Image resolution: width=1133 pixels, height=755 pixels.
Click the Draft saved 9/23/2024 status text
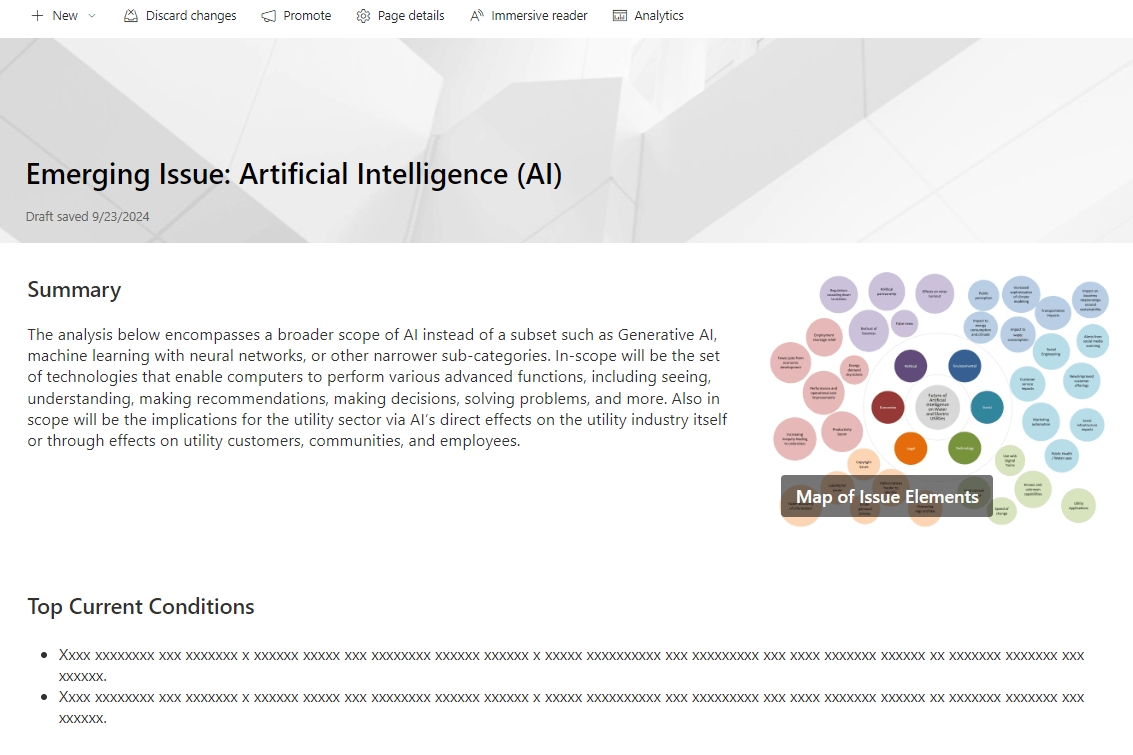(x=87, y=216)
